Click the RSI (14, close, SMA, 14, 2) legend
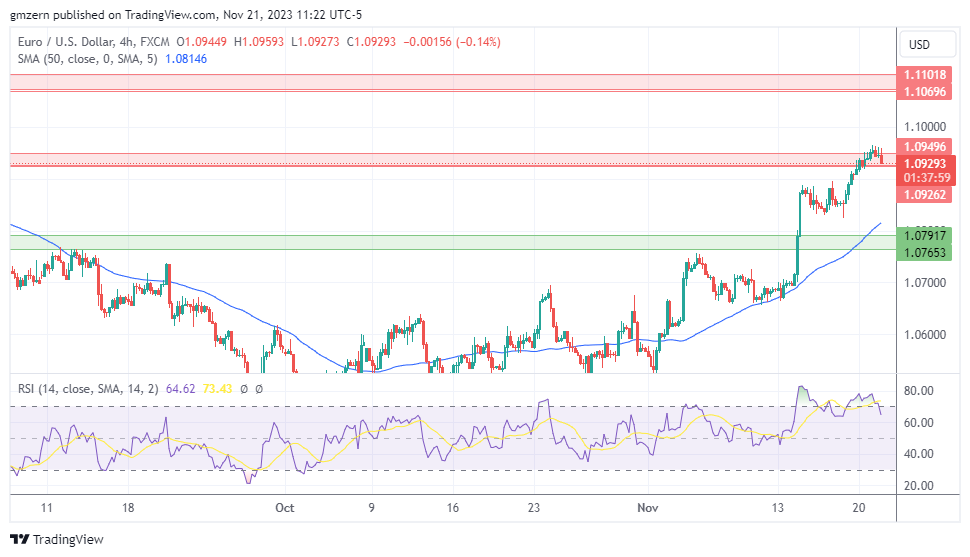The width and height of the screenshot is (970, 557). point(88,389)
